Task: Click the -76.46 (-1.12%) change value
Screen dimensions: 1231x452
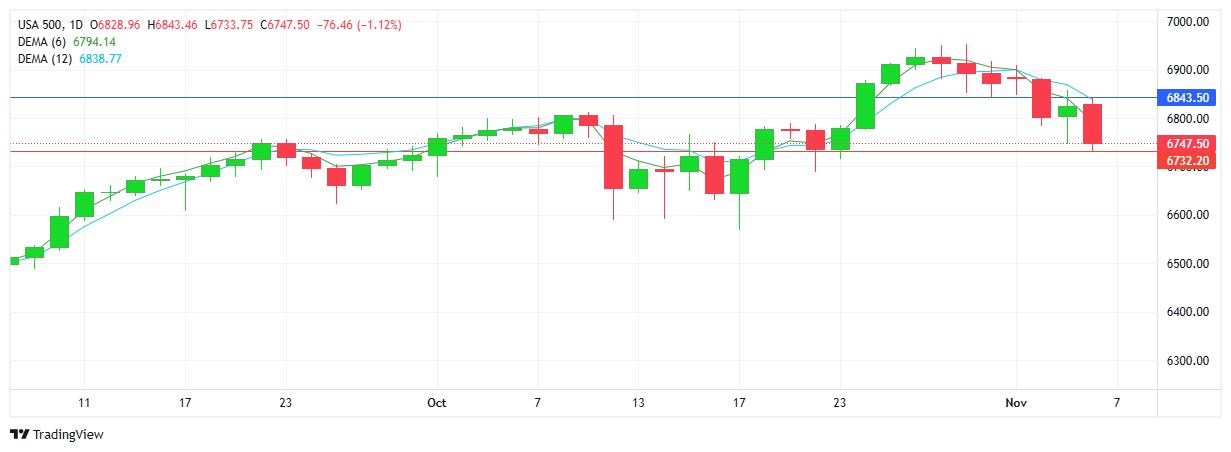Action: coord(359,24)
